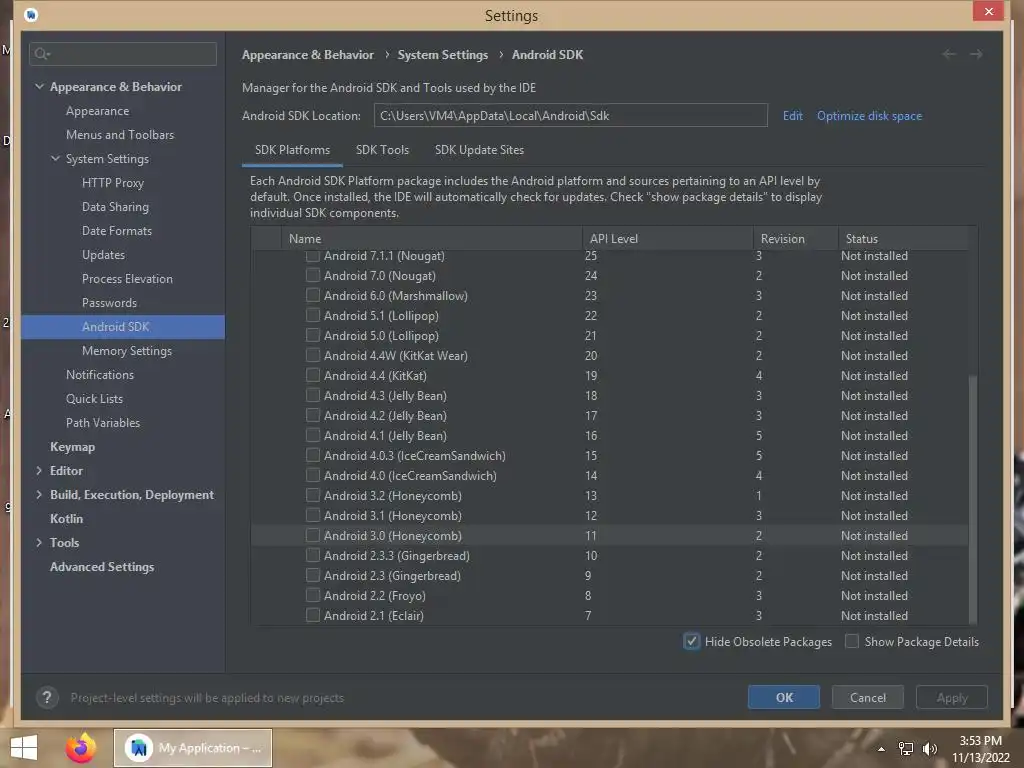The width and height of the screenshot is (1024, 768).
Task: Click the forward navigation arrow
Action: click(976, 54)
